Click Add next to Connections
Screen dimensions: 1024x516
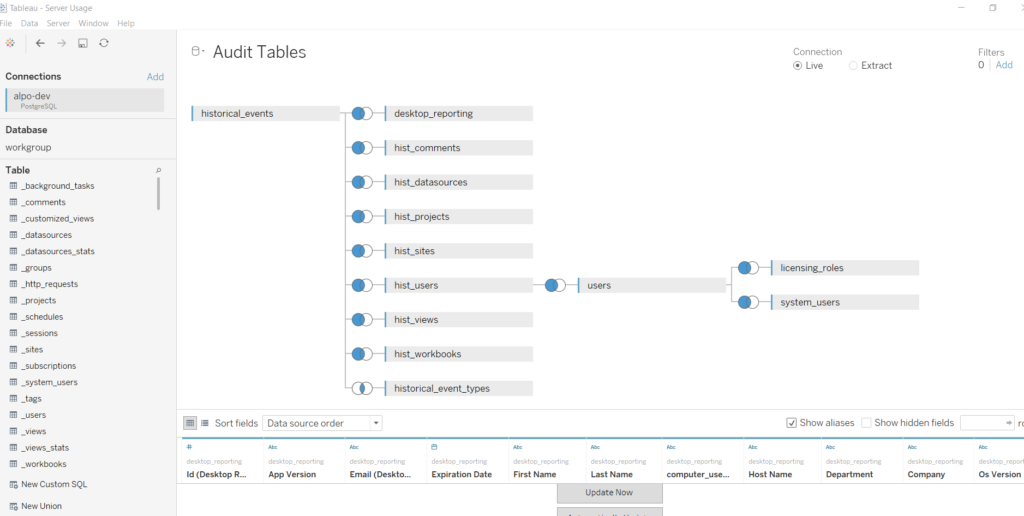pyautogui.click(x=155, y=77)
